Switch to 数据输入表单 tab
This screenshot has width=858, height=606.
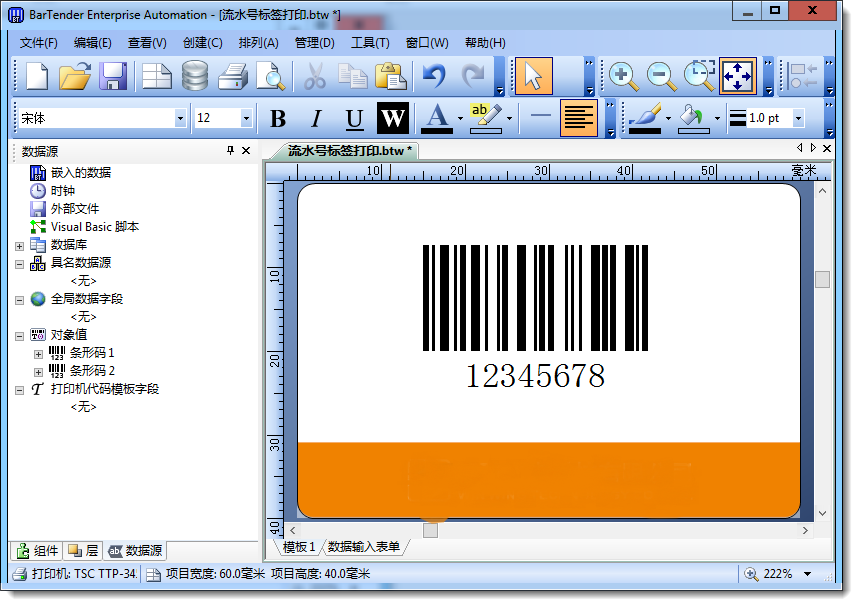pyautogui.click(x=364, y=547)
